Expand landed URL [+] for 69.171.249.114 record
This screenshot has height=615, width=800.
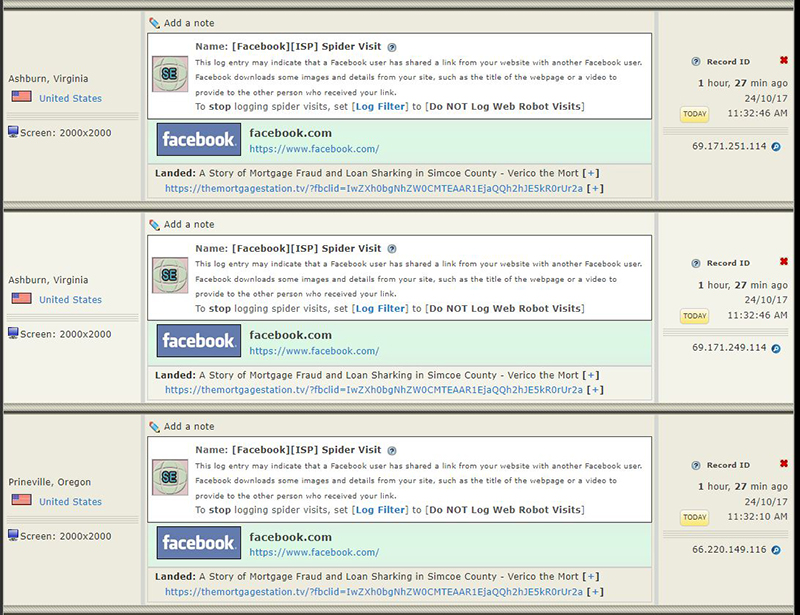(x=595, y=390)
